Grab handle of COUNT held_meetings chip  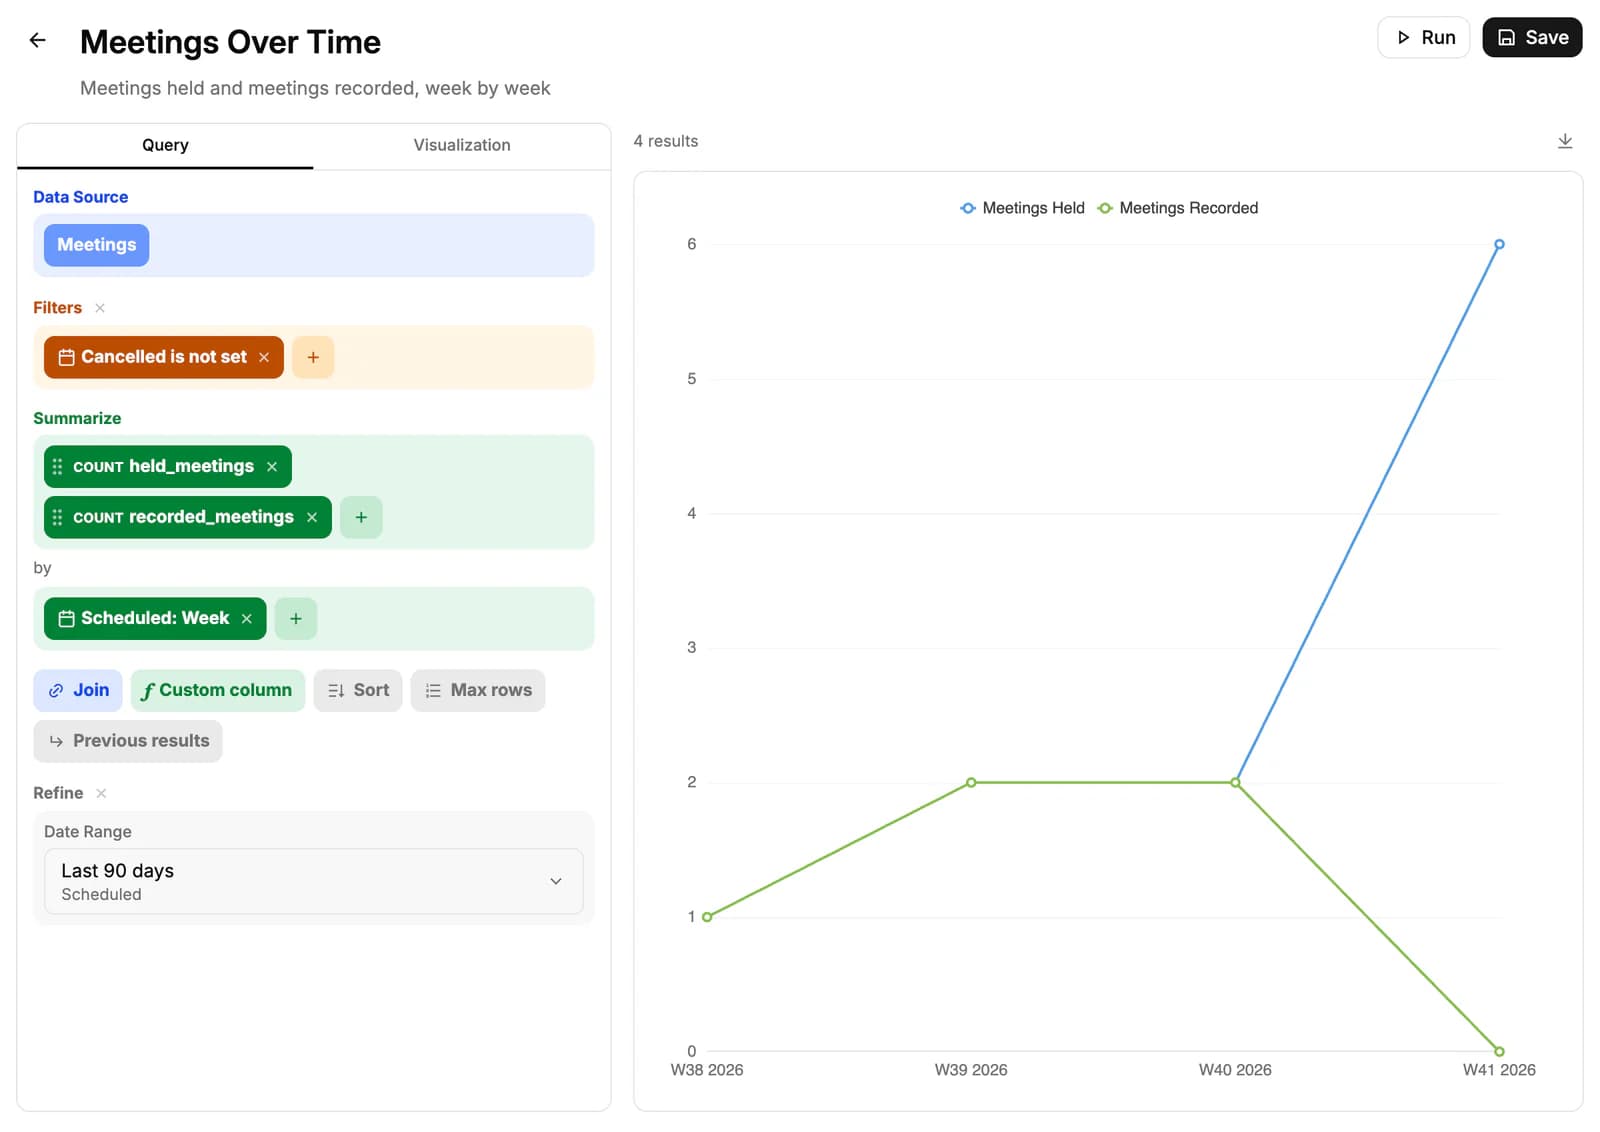coord(57,467)
